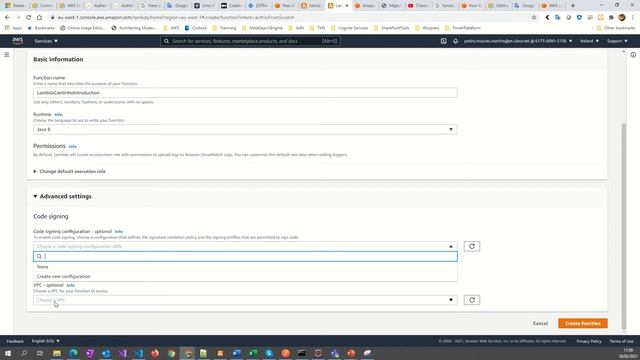The image size is (640, 360).
Task: Open the Runtime Info link
Action: coord(58,115)
